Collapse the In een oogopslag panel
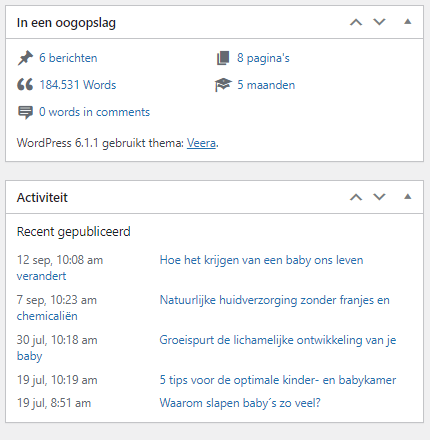430x440 pixels. (408, 22)
